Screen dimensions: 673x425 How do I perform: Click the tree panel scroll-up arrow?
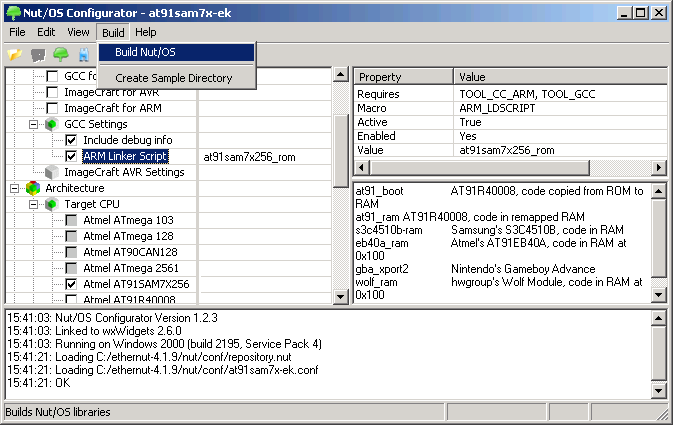(x=340, y=75)
